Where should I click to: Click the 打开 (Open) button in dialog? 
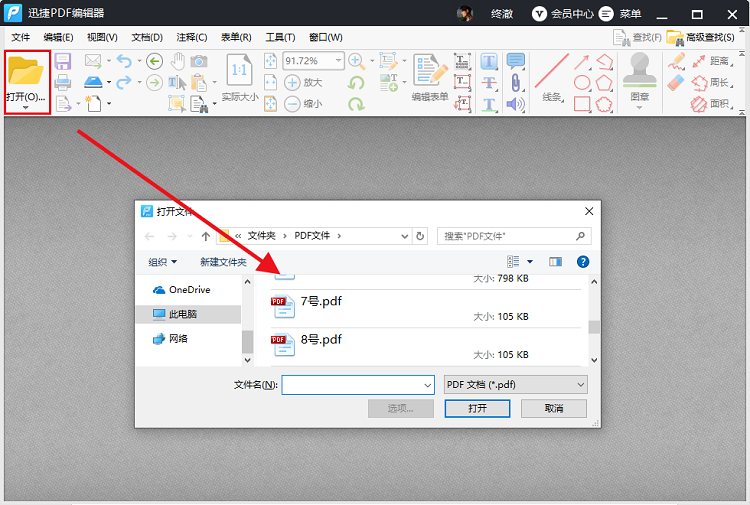(477, 408)
